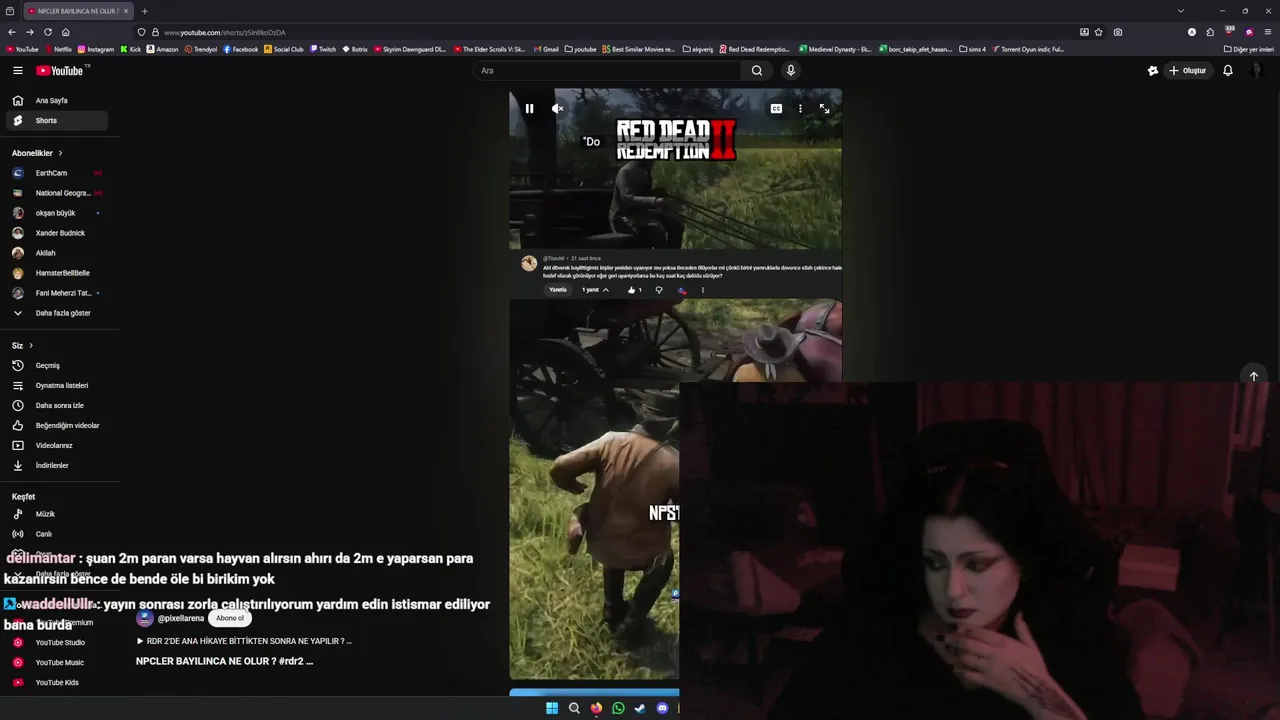
Task: Click the commenter's avatar
Action: [529, 264]
